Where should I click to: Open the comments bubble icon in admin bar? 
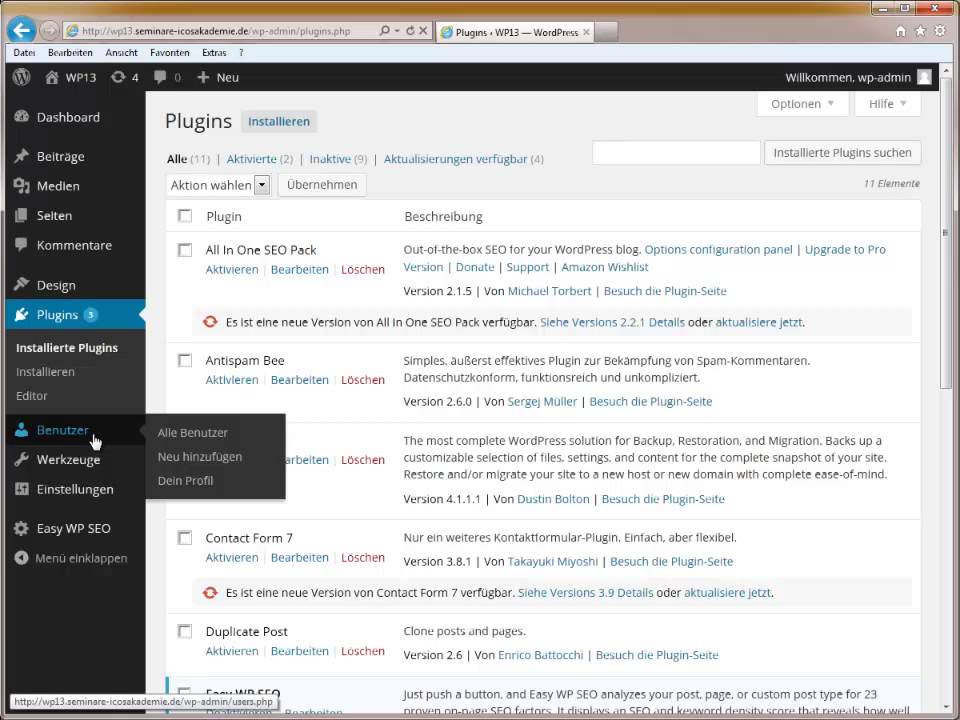tap(160, 77)
